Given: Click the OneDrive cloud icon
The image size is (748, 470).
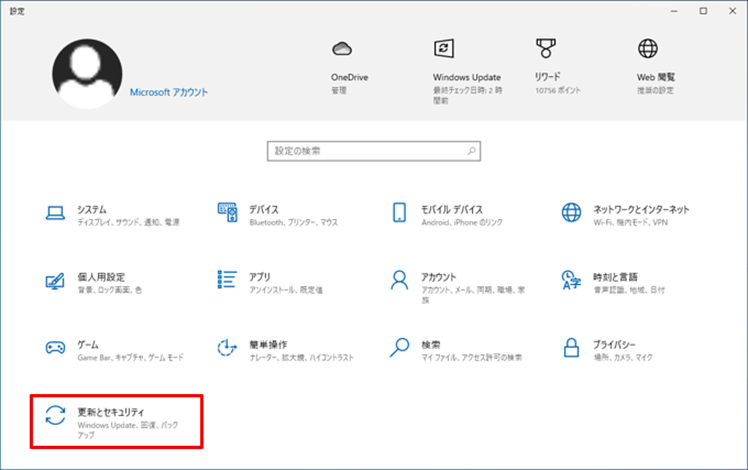Looking at the screenshot, I should [x=342, y=49].
